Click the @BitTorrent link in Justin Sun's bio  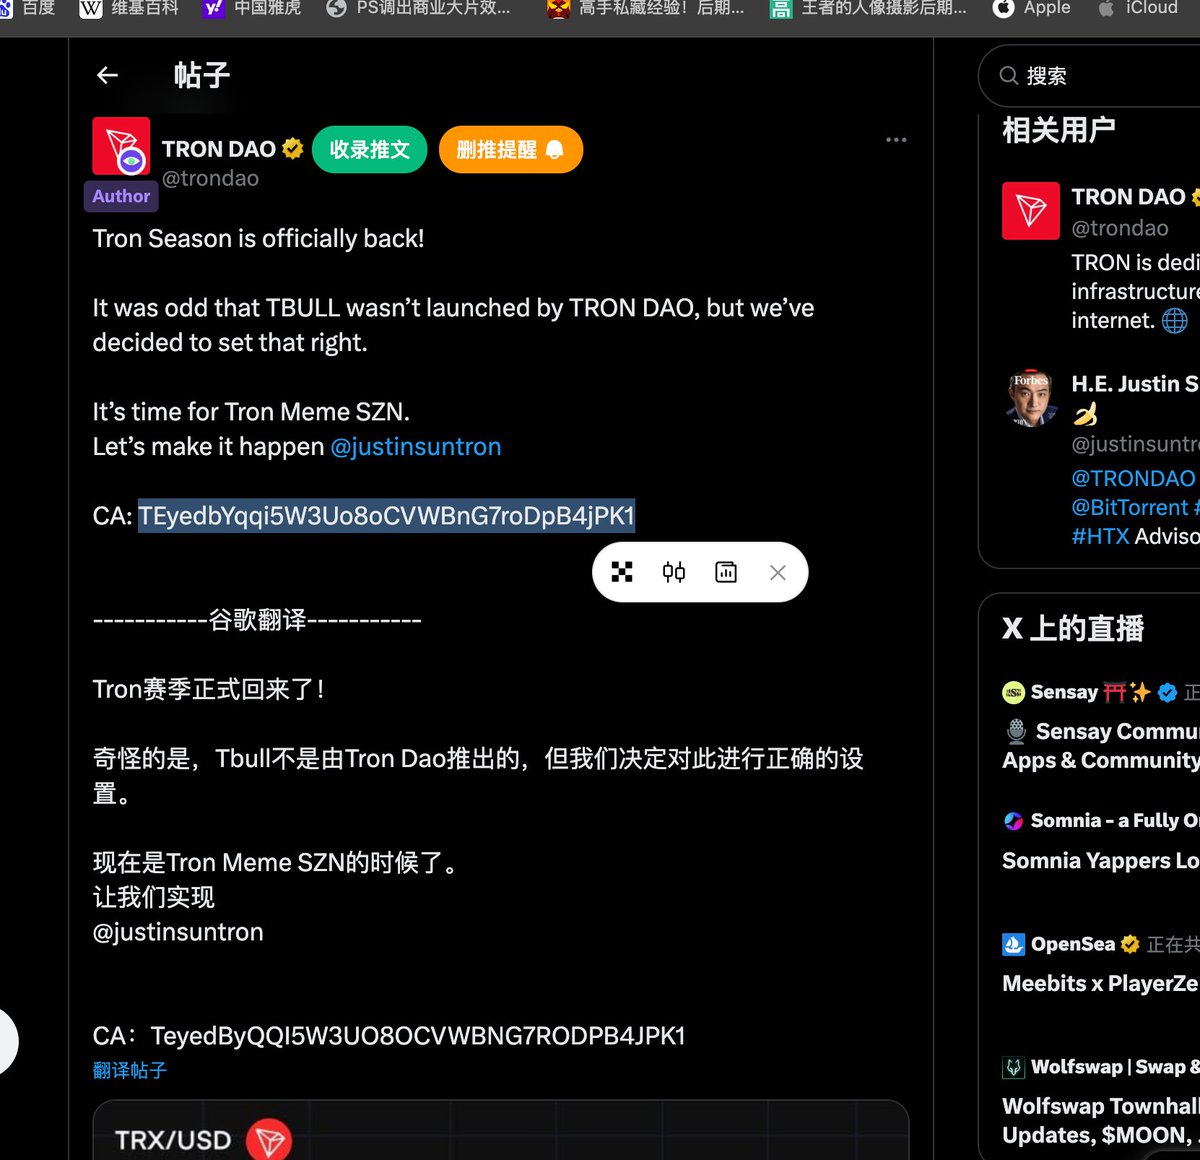click(1130, 507)
